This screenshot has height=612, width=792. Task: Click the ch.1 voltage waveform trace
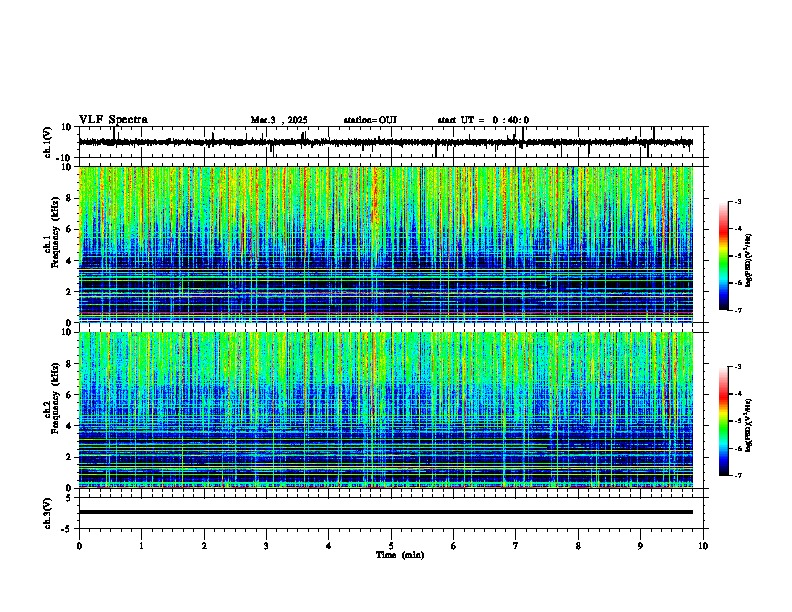tap(386, 142)
